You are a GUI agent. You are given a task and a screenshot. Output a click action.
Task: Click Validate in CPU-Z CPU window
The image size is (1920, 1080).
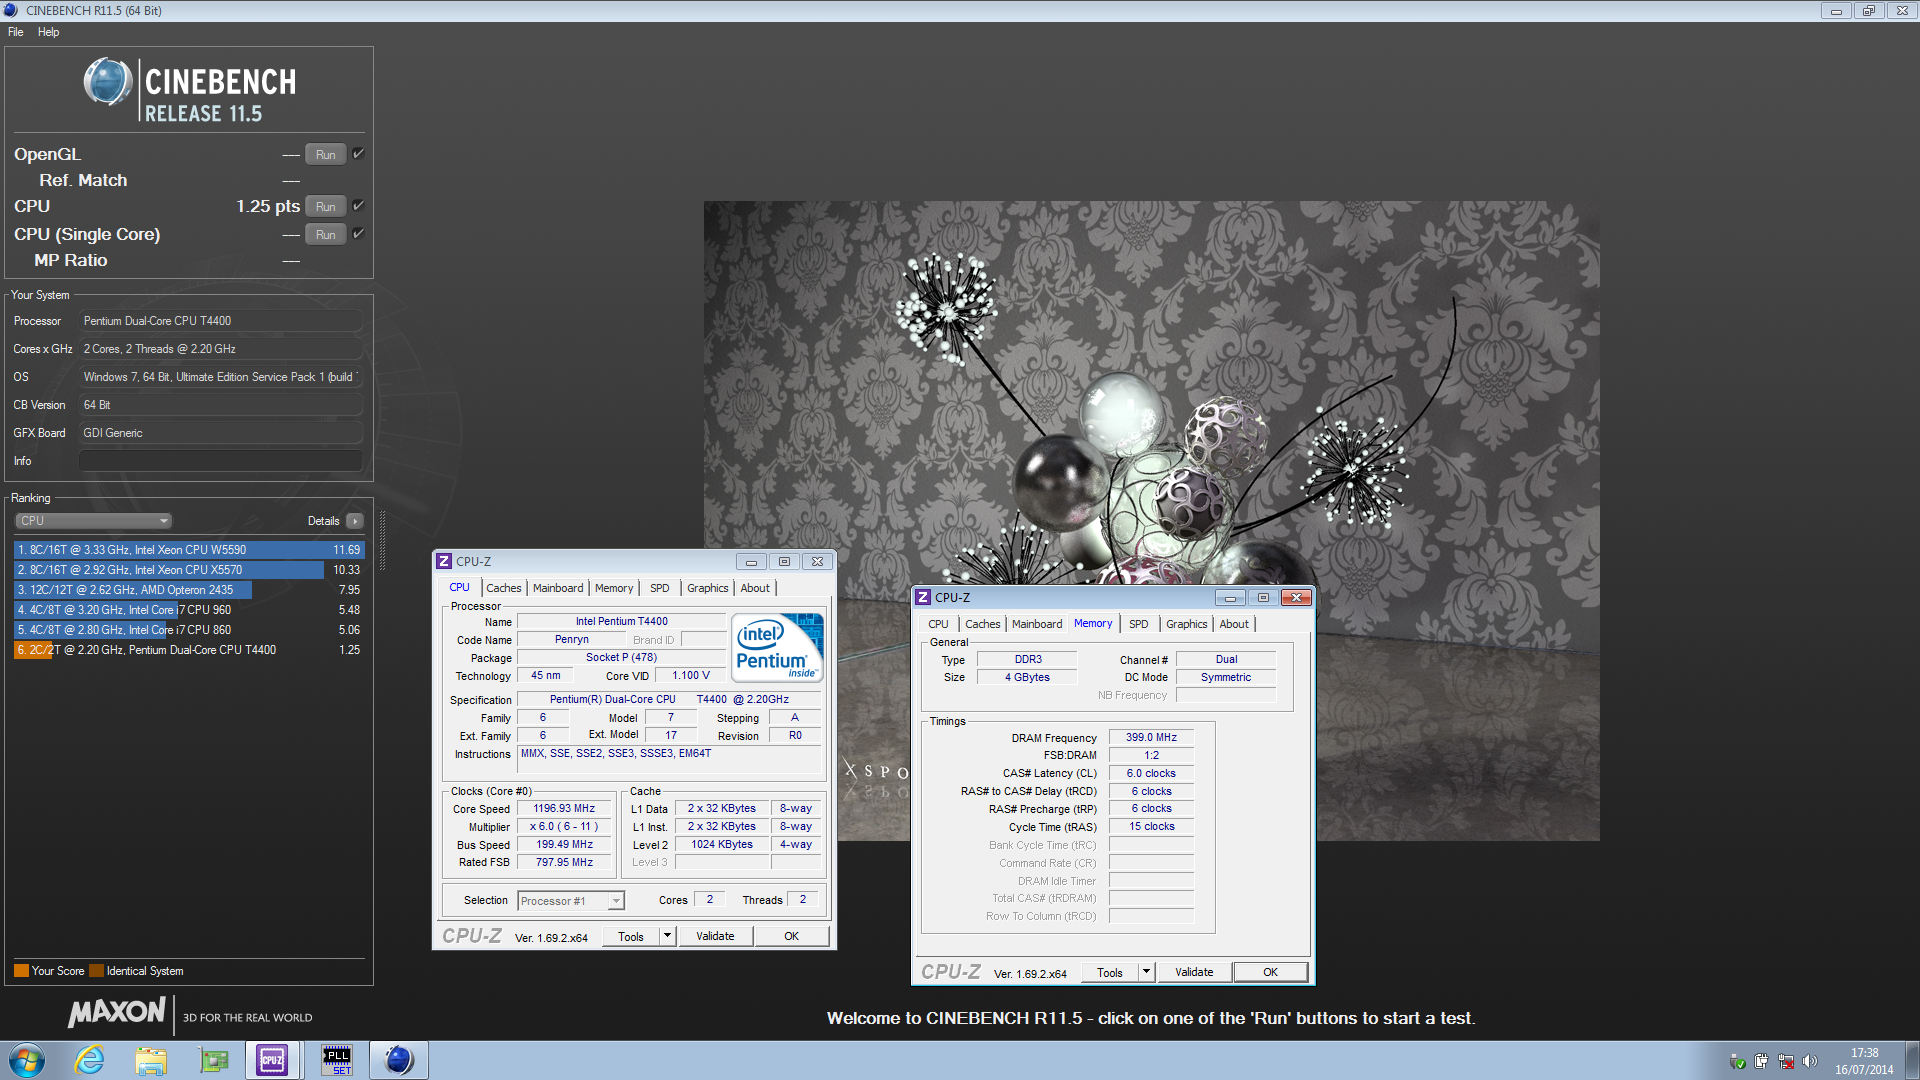715,936
